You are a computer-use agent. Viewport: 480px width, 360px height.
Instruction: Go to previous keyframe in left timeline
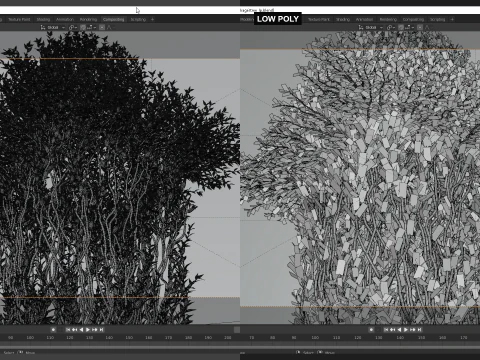click(75, 330)
